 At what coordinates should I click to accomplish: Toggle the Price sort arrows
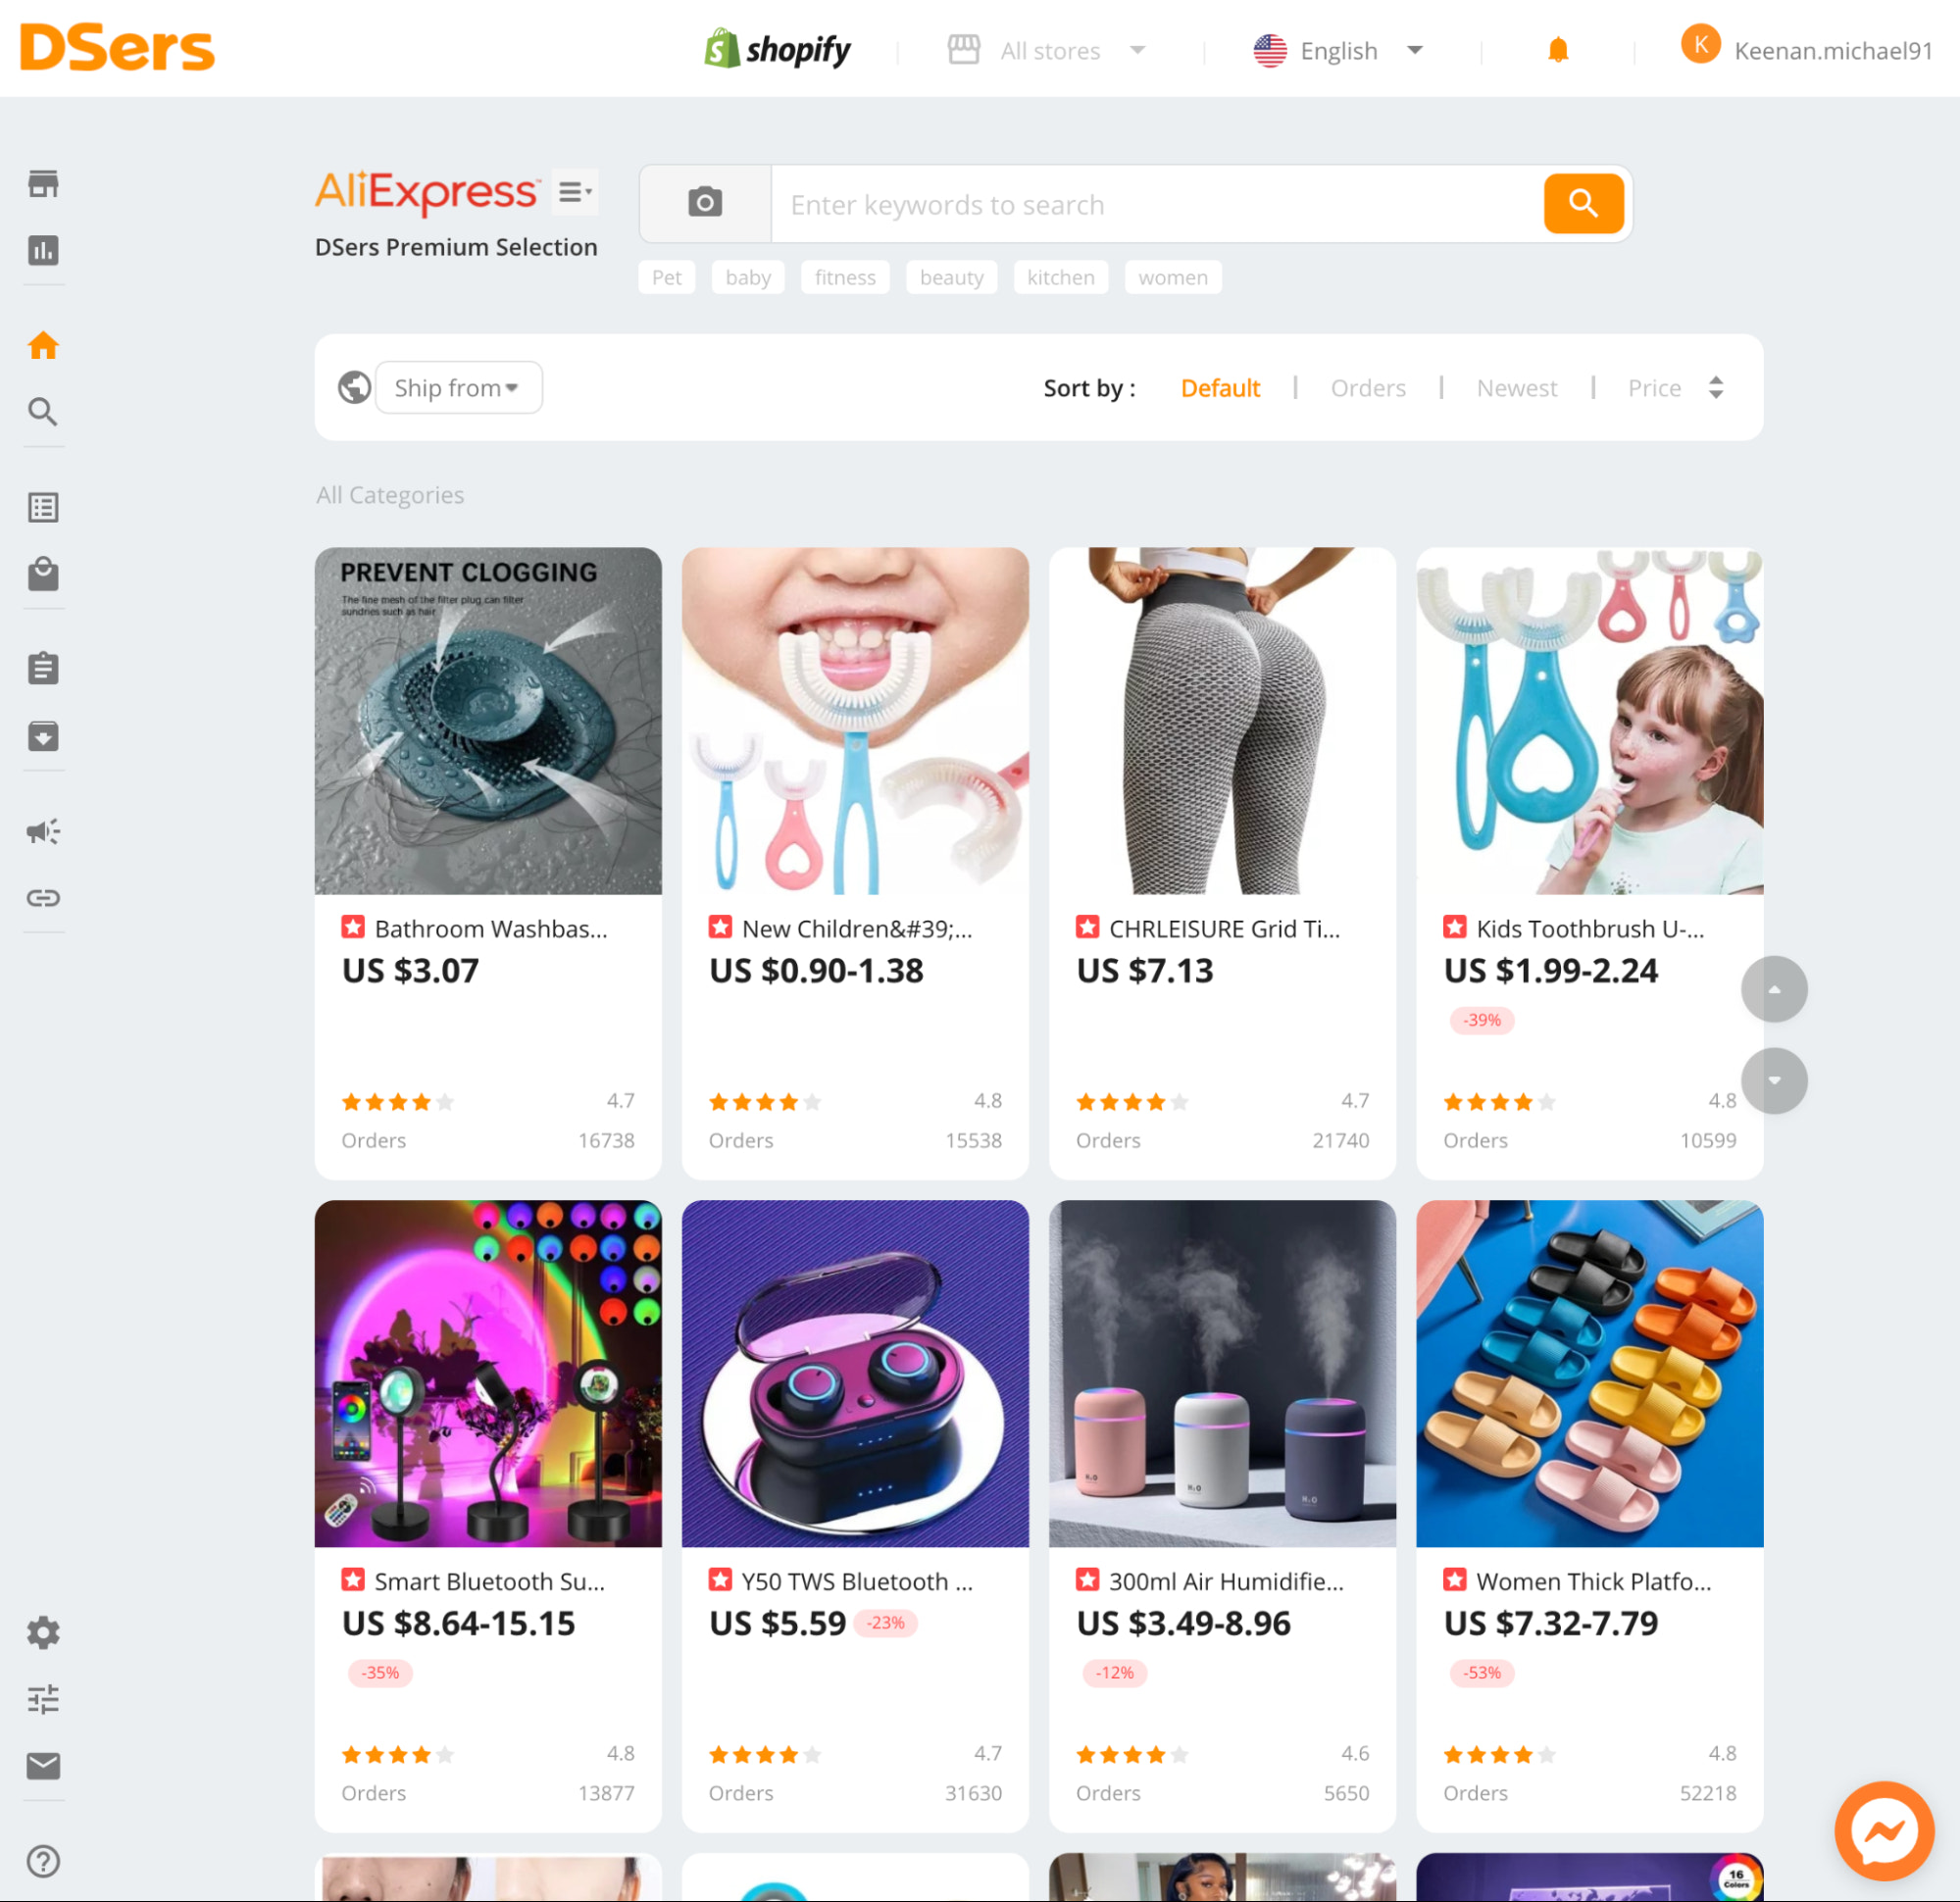[x=1715, y=388]
